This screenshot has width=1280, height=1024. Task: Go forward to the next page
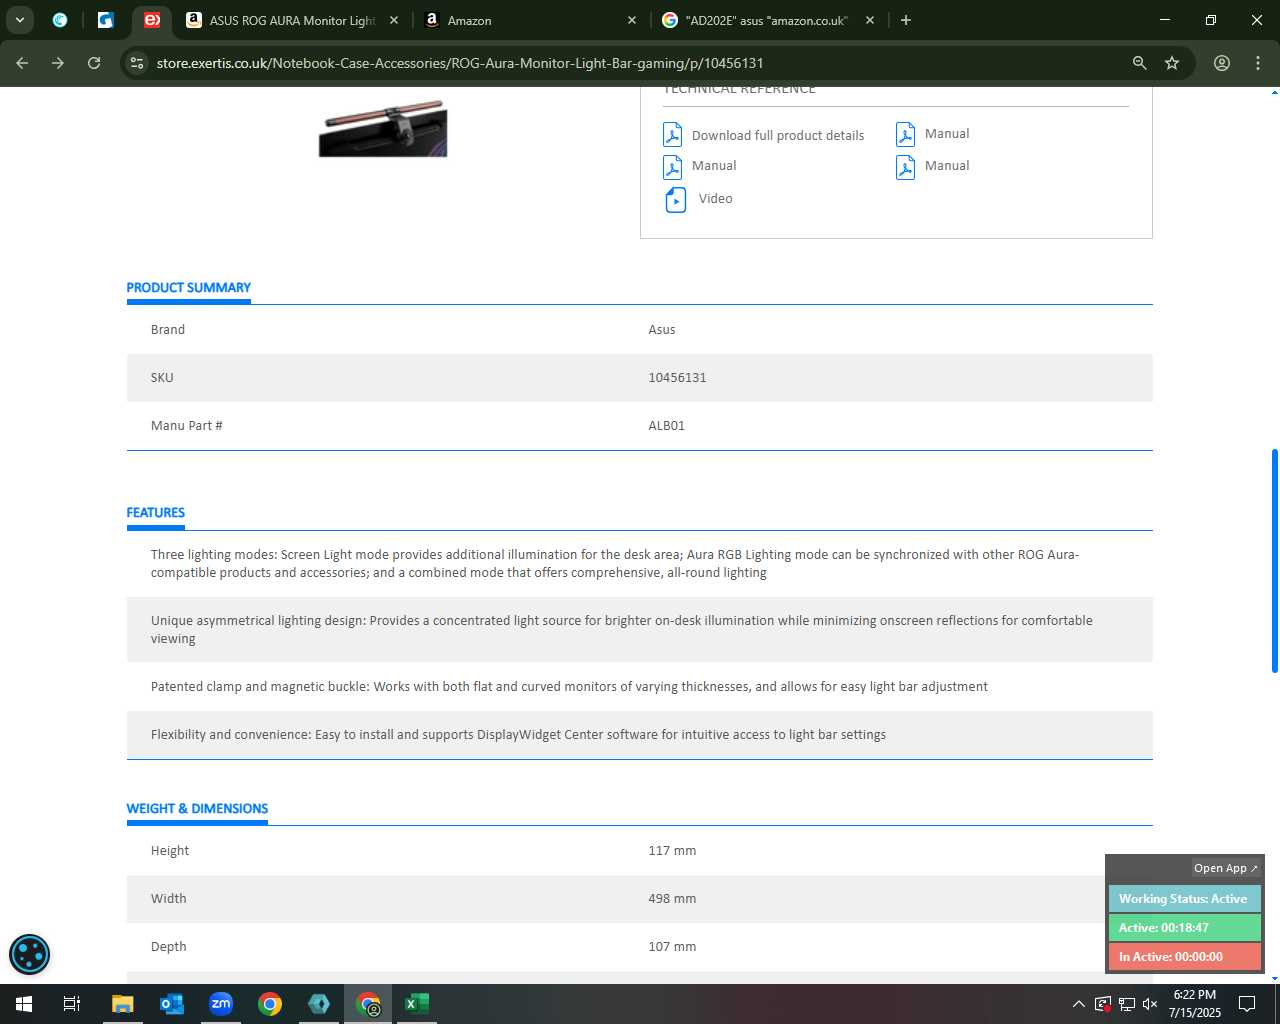coord(58,63)
